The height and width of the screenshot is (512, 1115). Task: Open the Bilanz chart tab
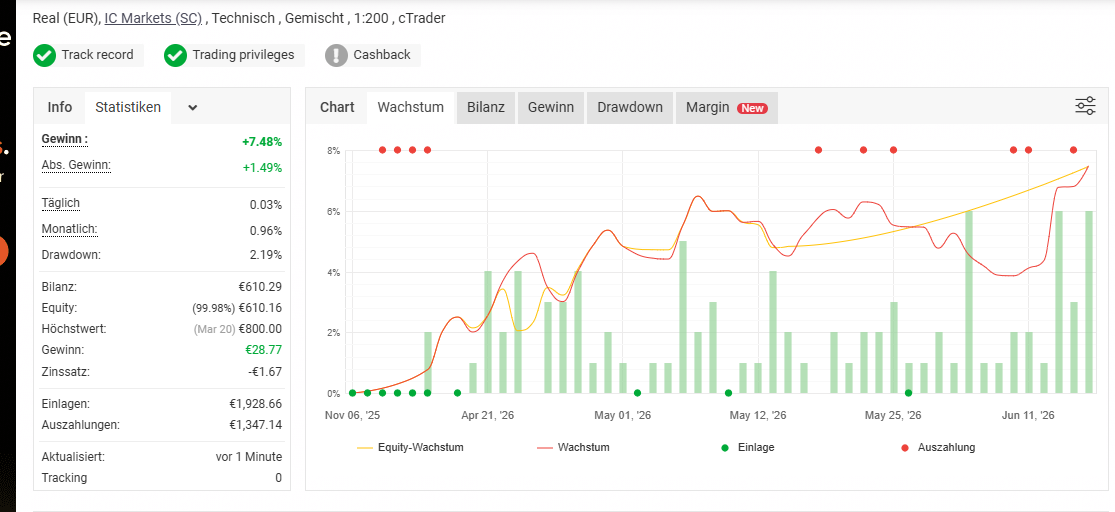click(x=486, y=107)
